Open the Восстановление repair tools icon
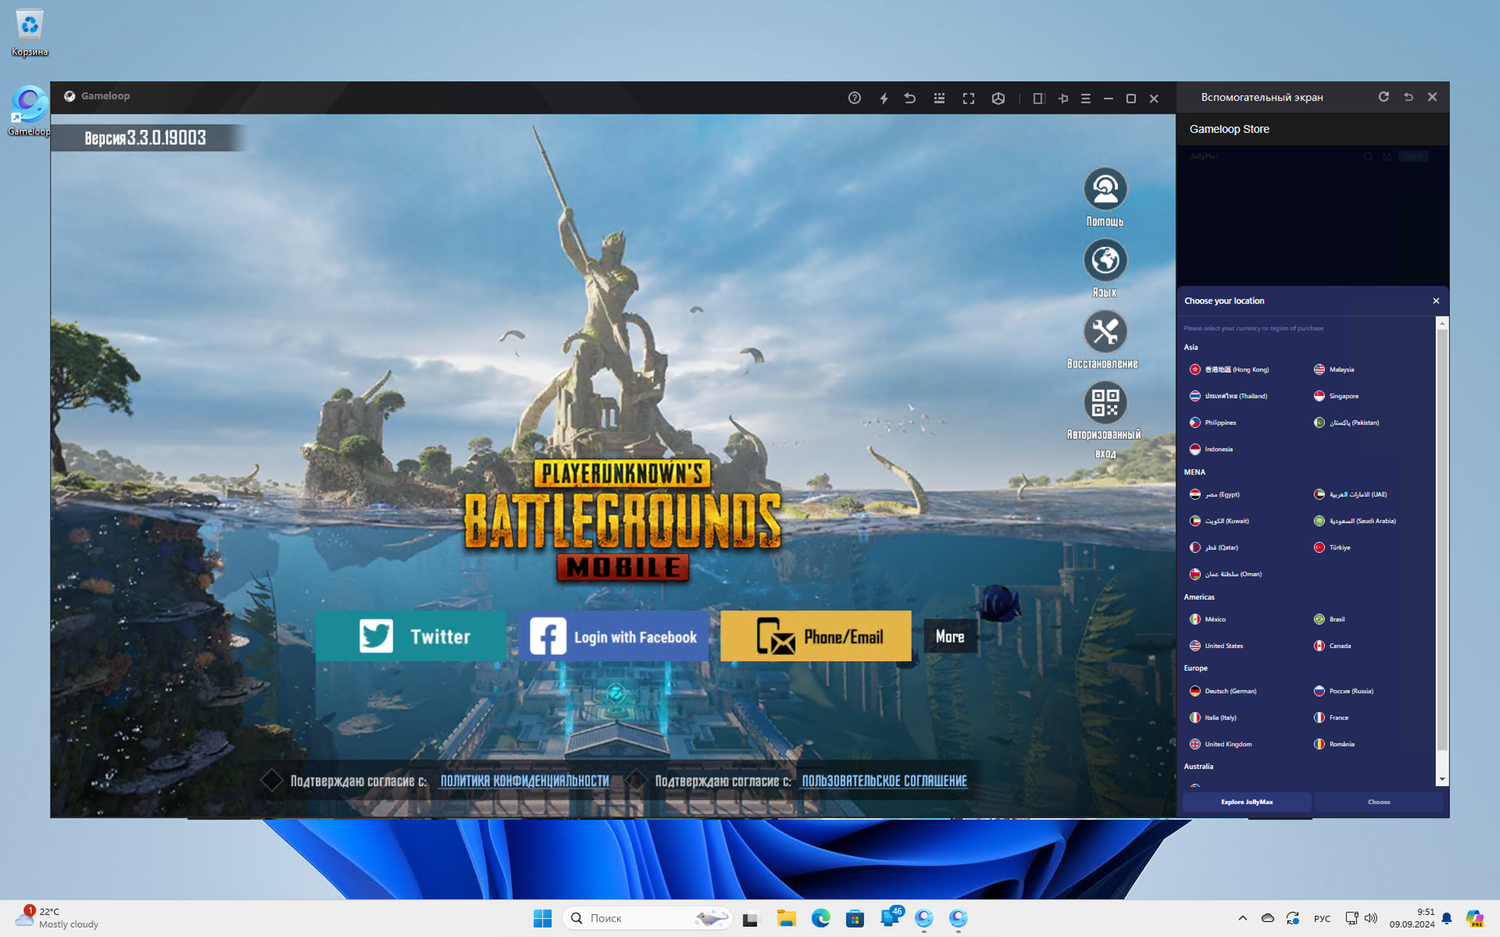Image resolution: width=1500 pixels, height=937 pixels. pos(1105,331)
